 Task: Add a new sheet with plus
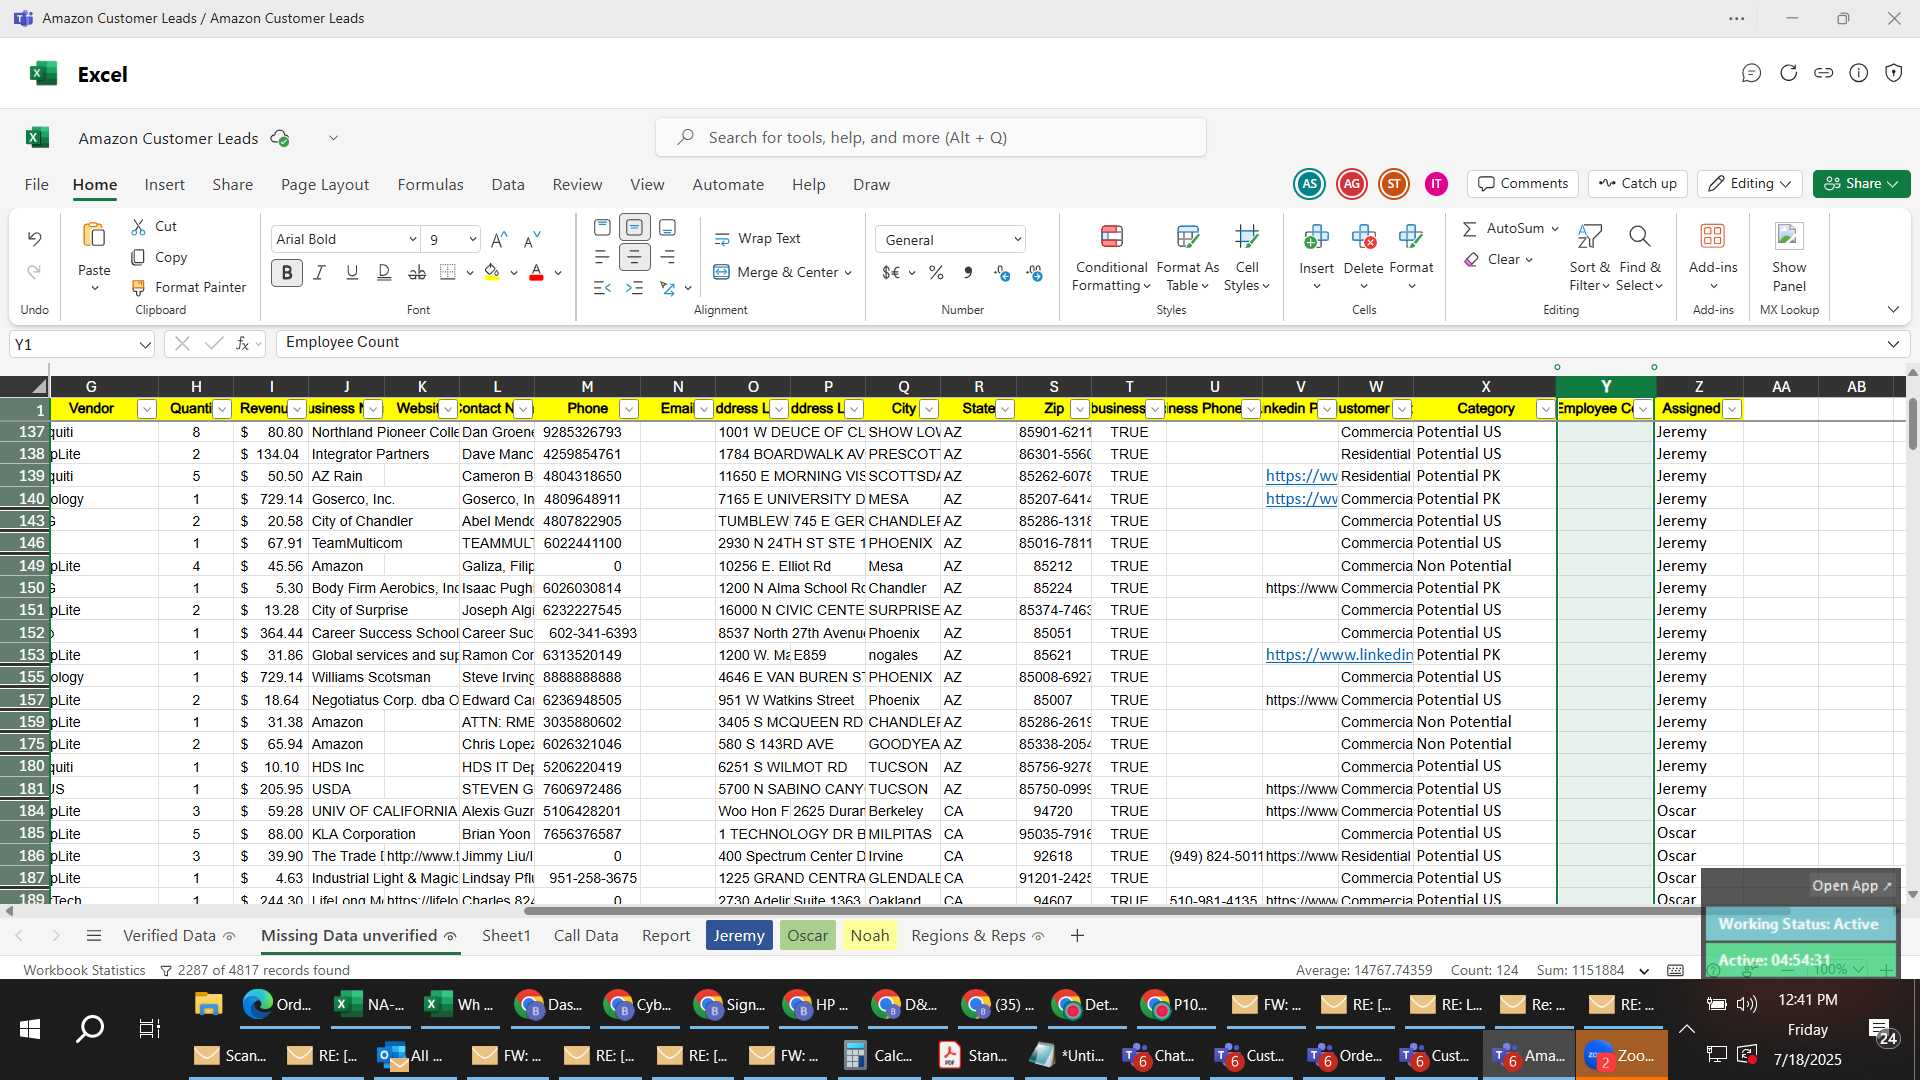click(1077, 936)
